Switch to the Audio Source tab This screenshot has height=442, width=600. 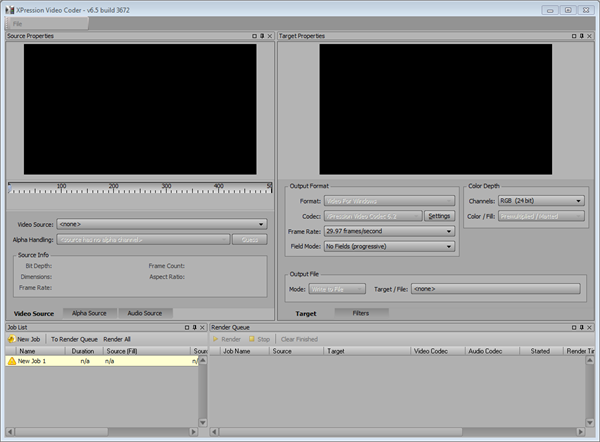[x=145, y=313]
